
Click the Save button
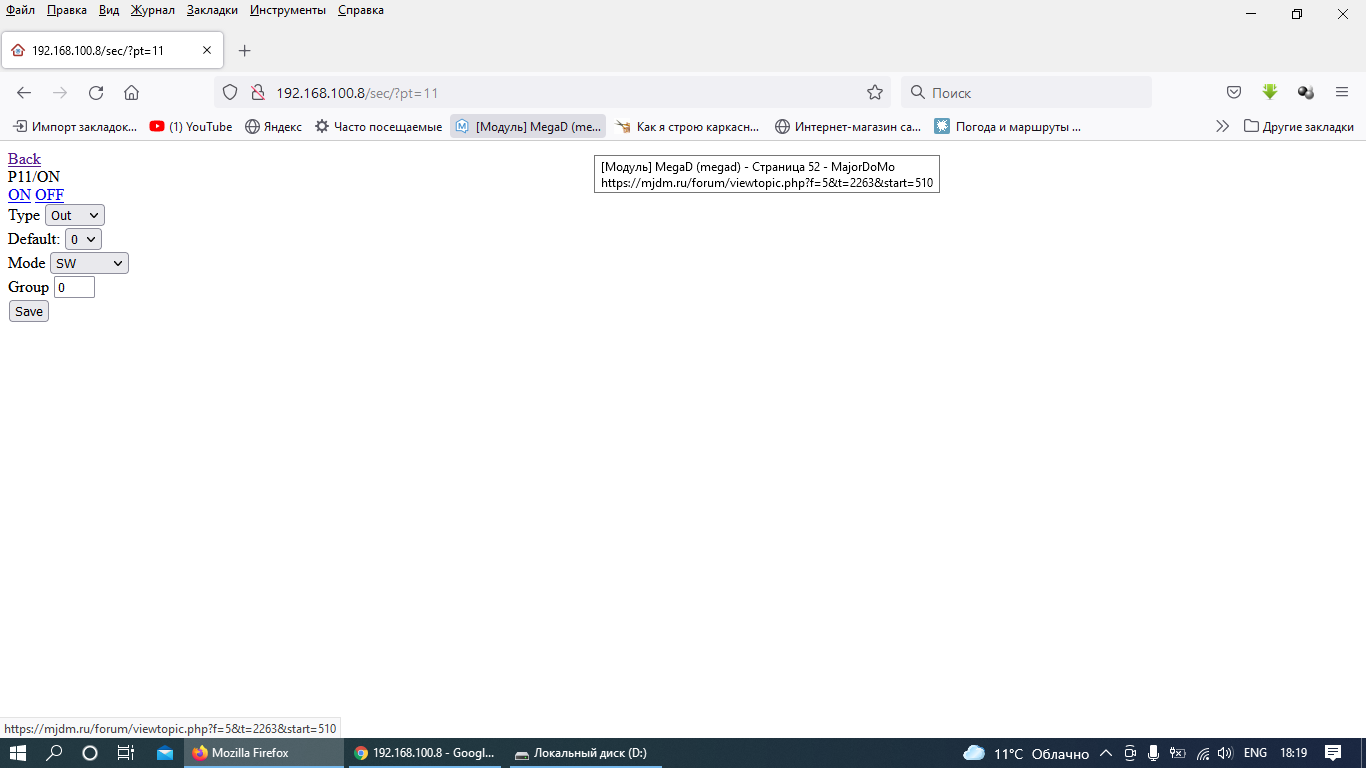tap(29, 311)
